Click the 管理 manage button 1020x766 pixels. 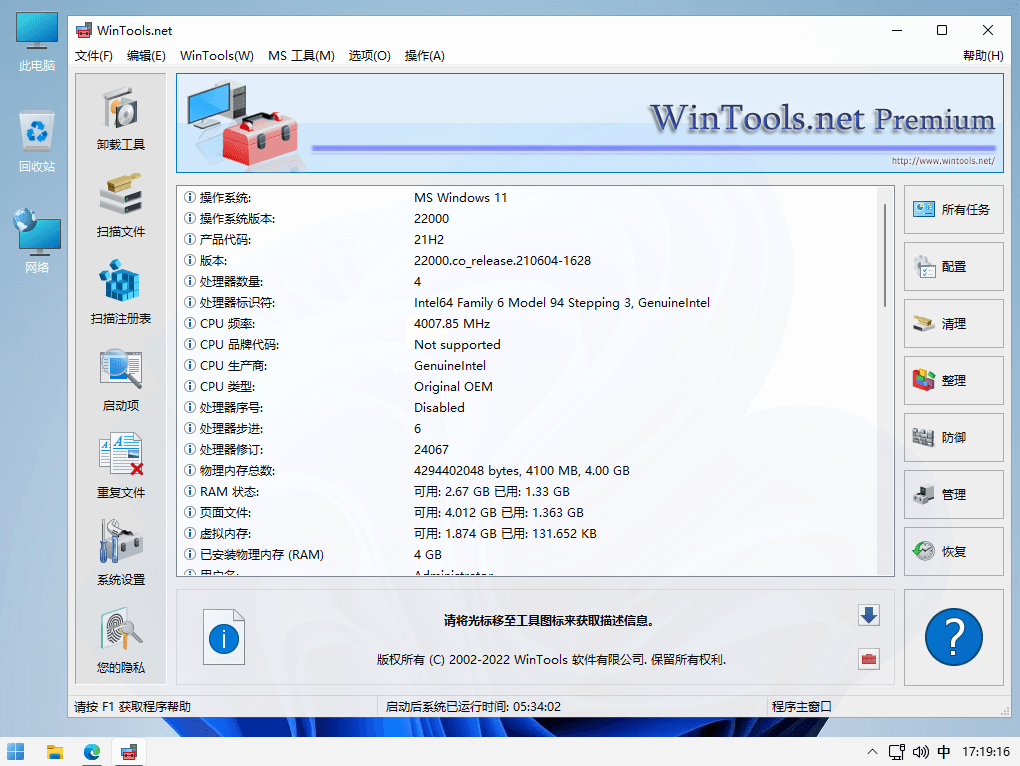(954, 494)
